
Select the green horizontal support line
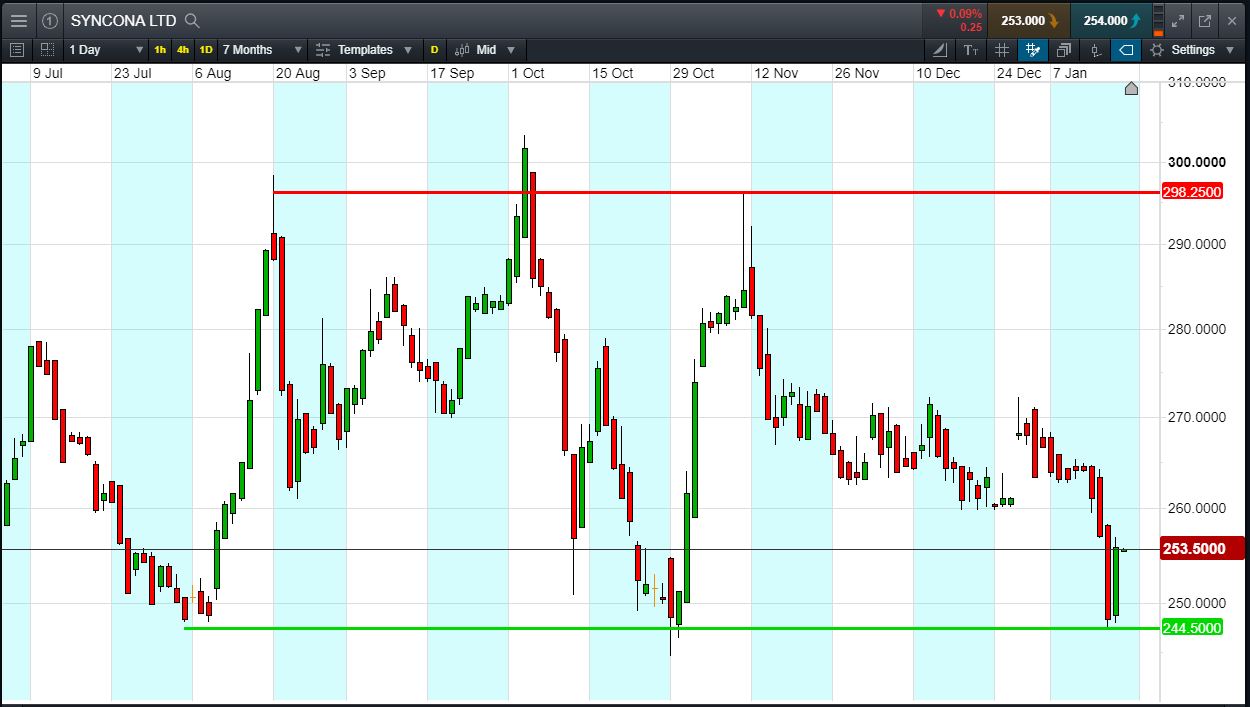click(672, 628)
